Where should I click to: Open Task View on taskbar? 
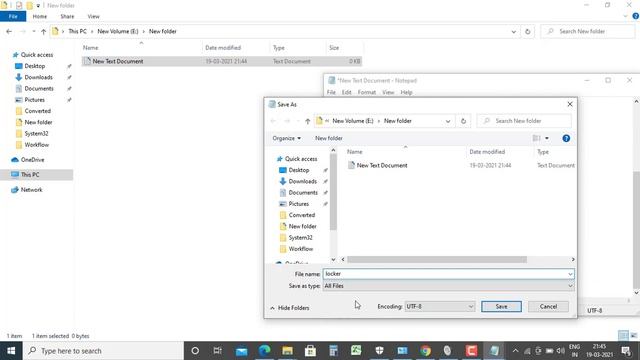pos(218,351)
